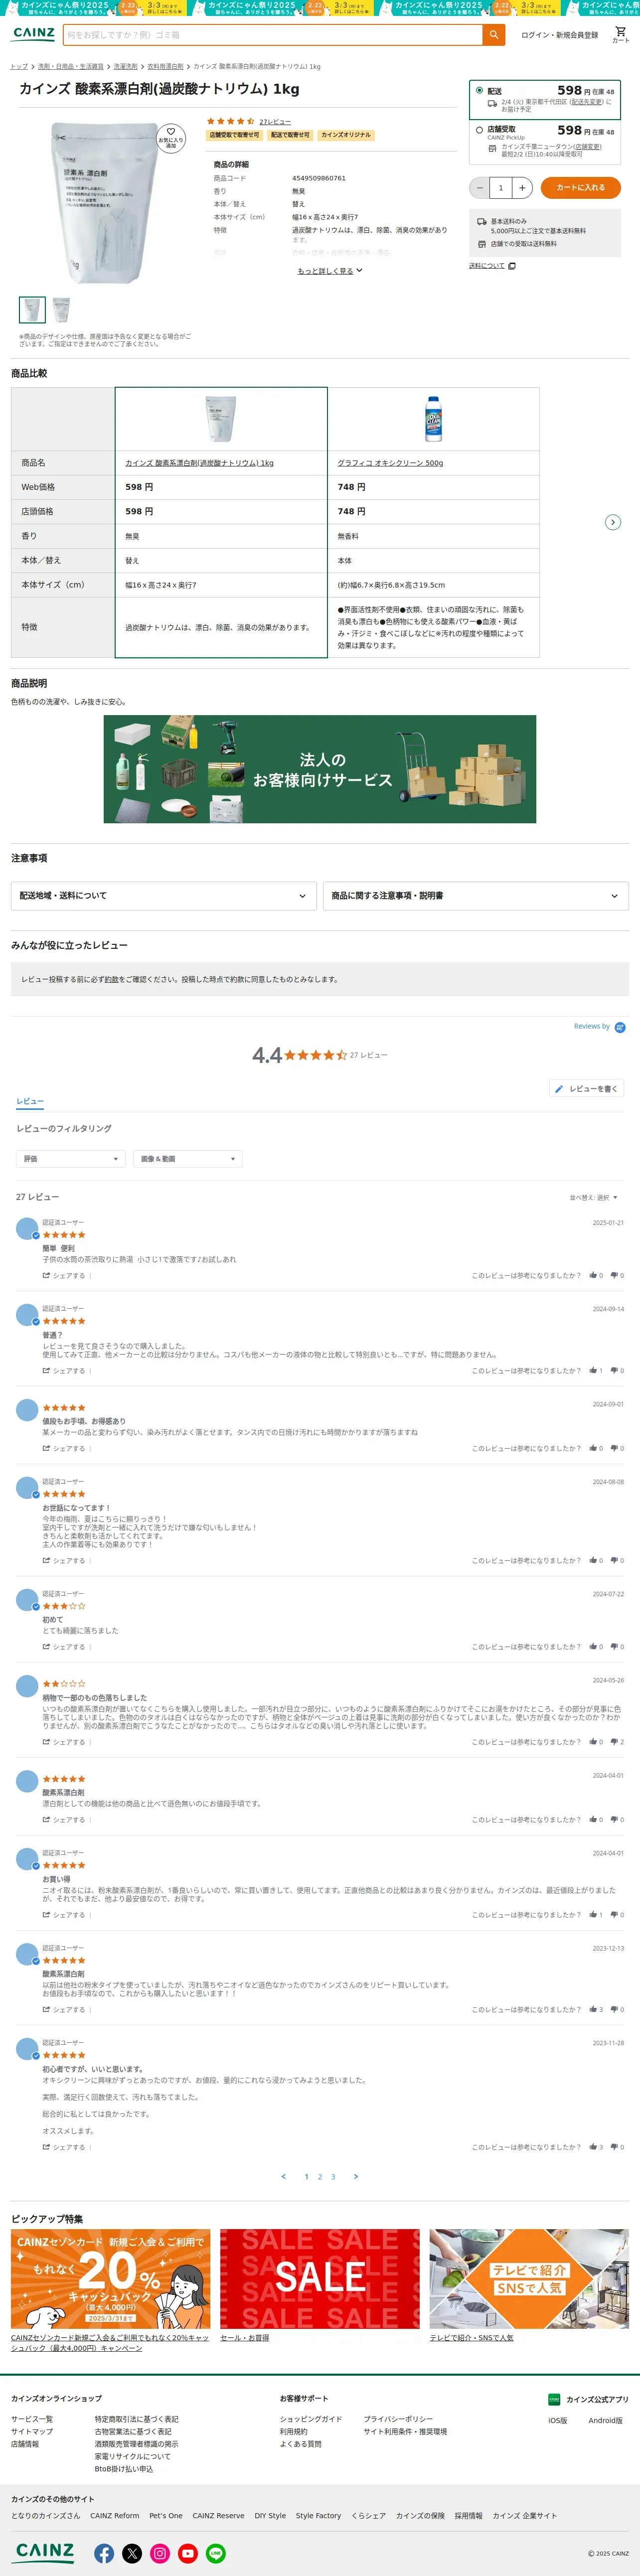Click 店舗変更 link under pickup
The image size is (640, 2576).
[x=587, y=147]
